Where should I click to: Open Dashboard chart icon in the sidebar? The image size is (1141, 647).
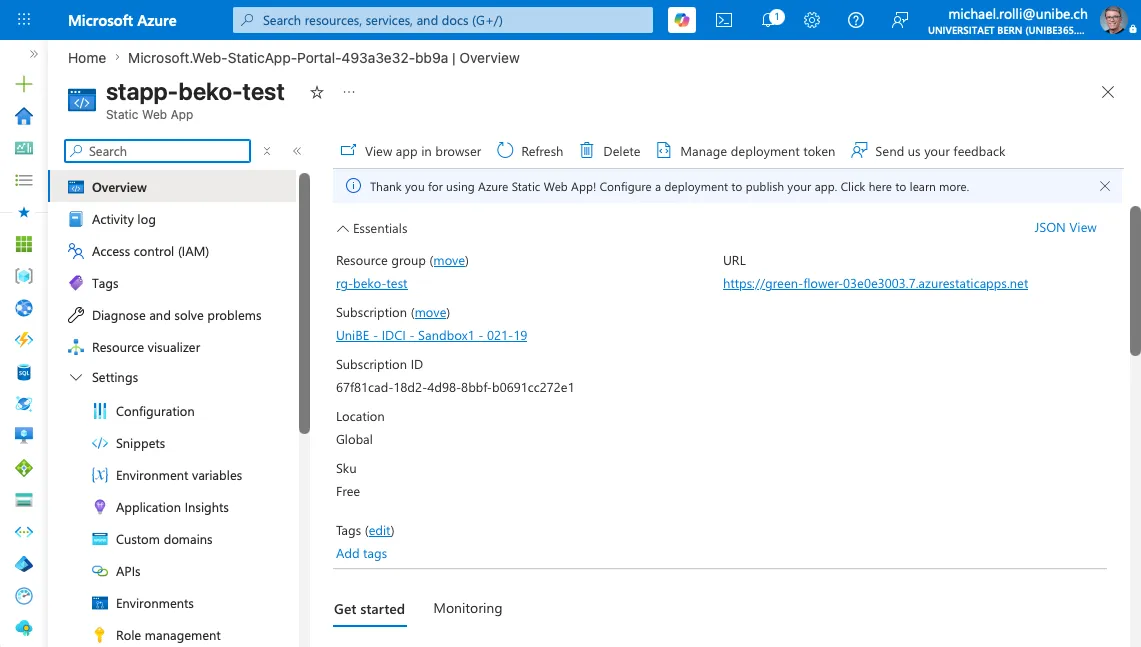tap(24, 148)
